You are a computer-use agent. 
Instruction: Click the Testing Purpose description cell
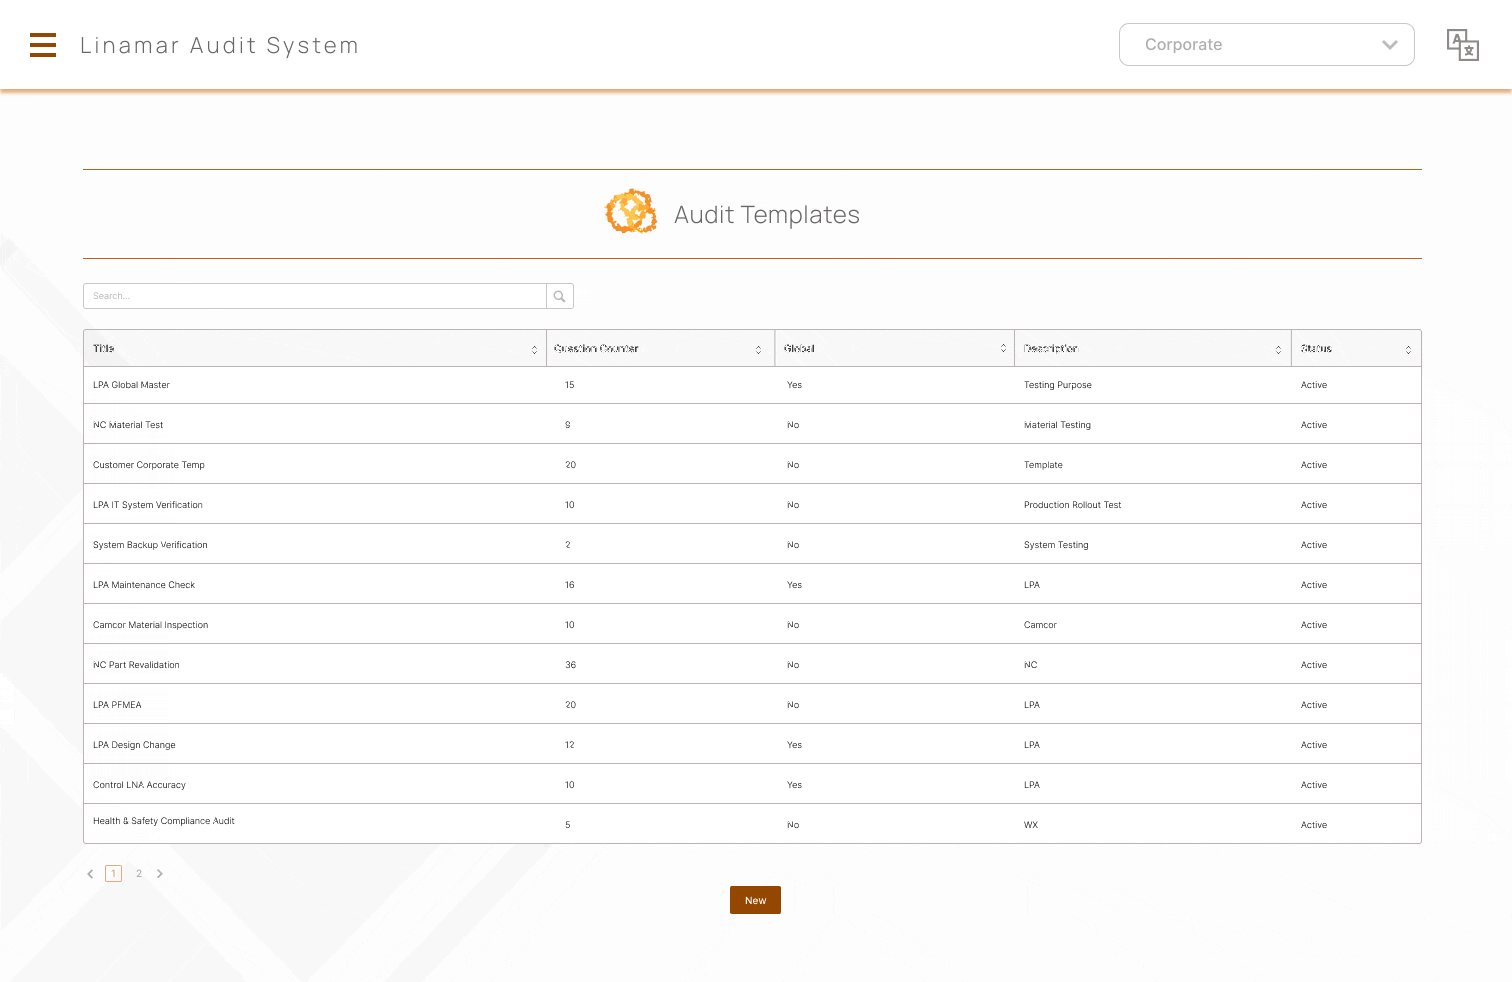[x=1058, y=385]
